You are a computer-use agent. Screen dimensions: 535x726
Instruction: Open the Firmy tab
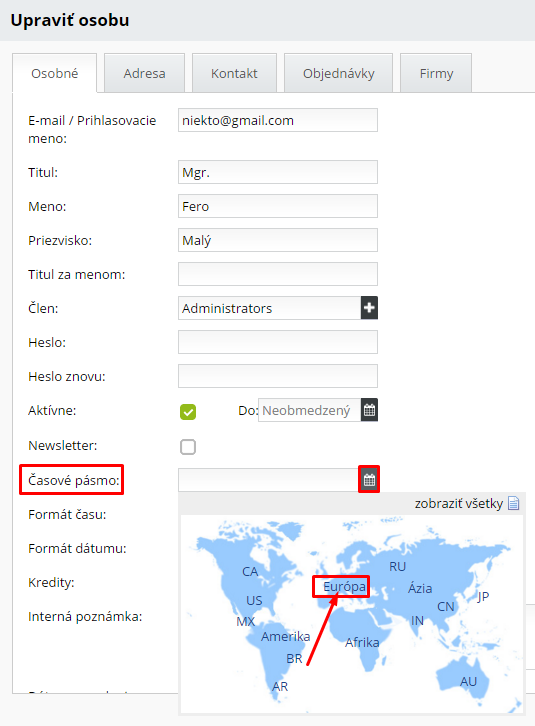coord(436,74)
